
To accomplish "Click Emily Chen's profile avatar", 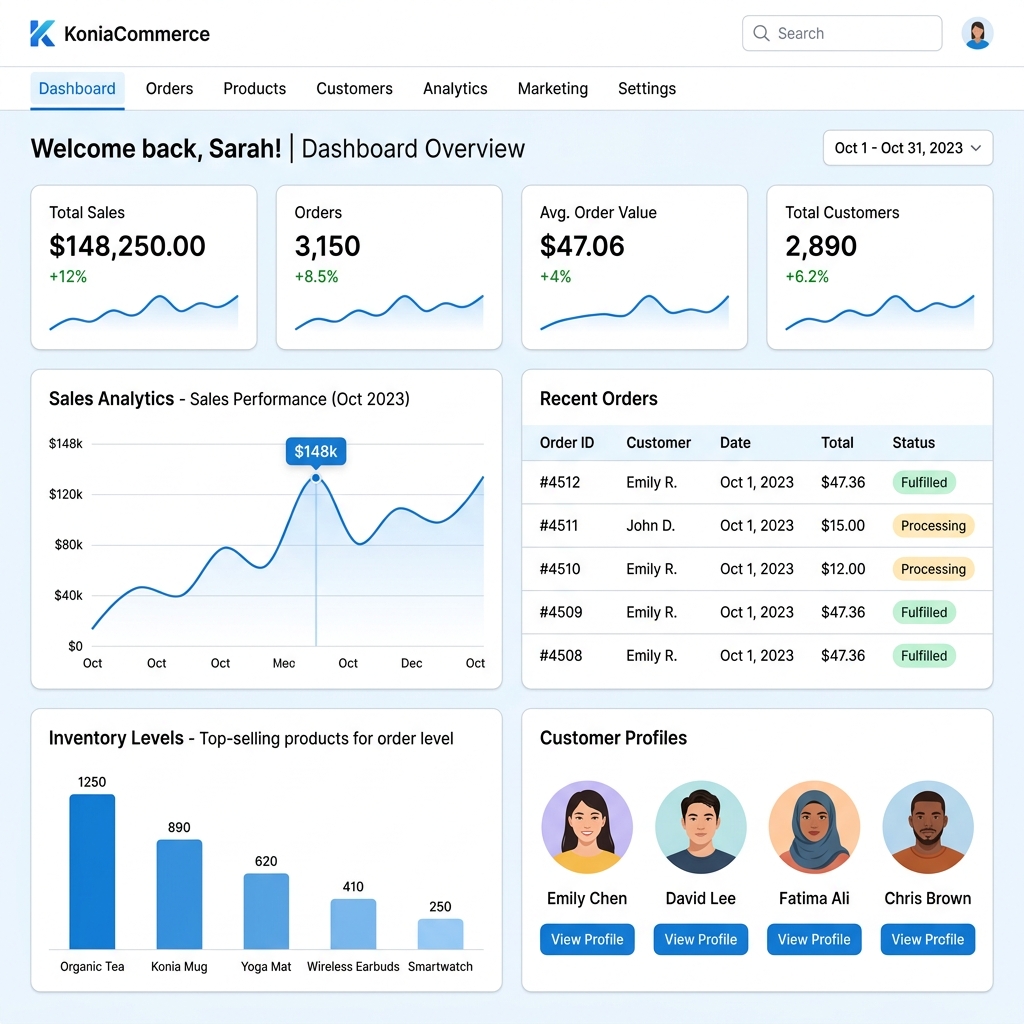I will click(586, 827).
